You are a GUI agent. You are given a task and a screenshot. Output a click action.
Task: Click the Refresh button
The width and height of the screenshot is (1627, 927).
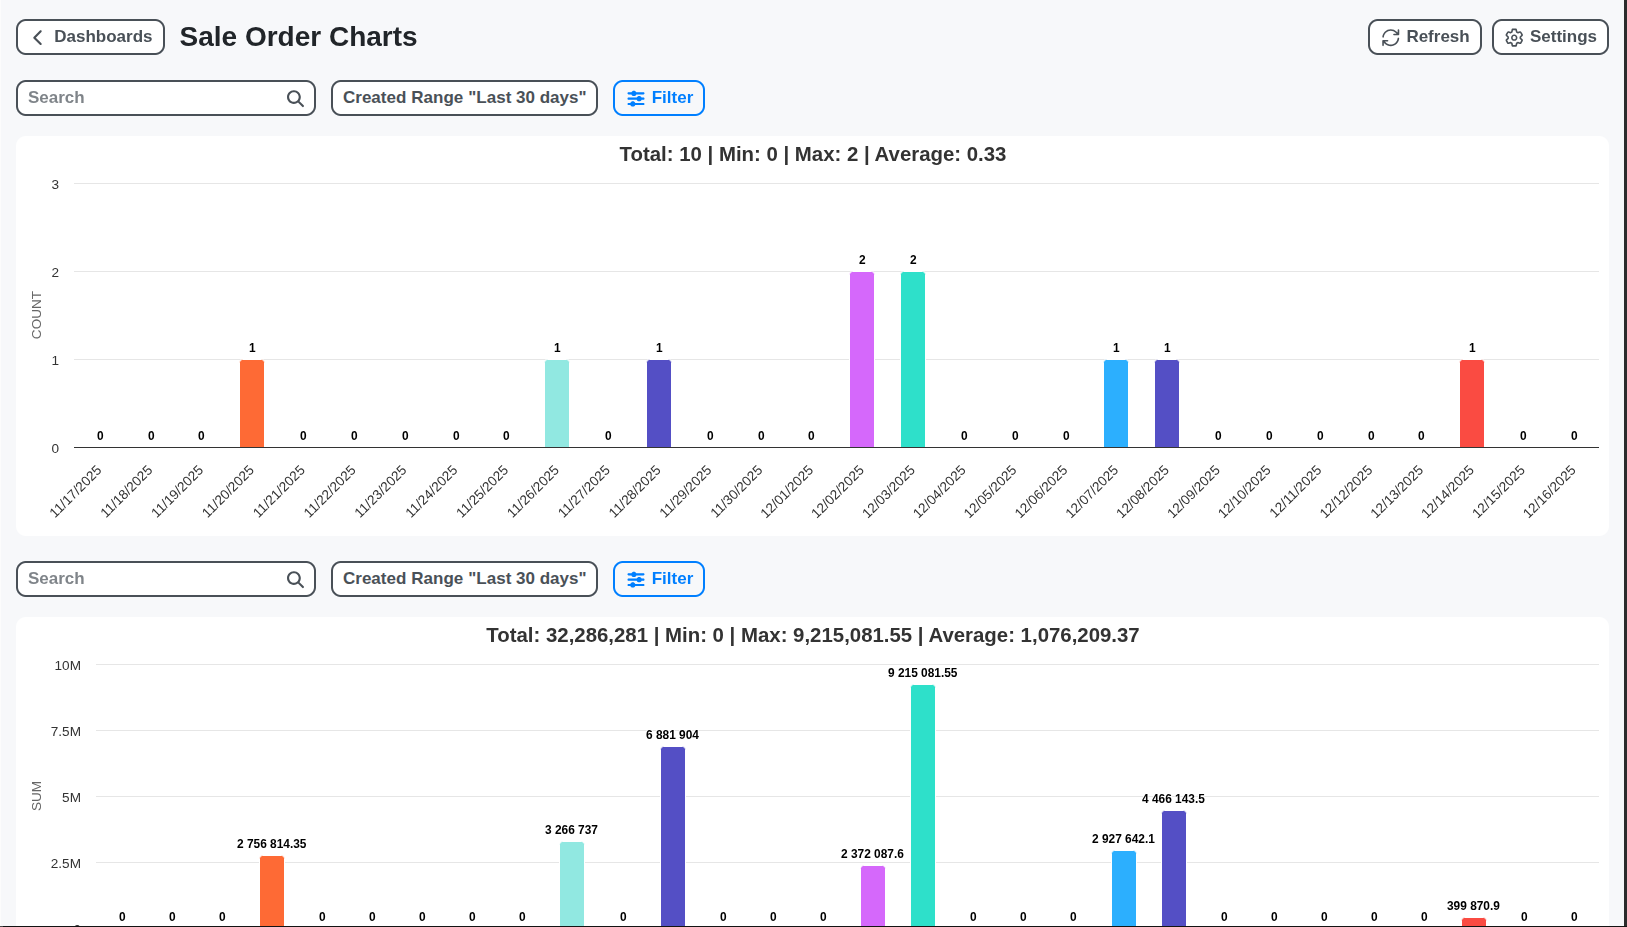click(1424, 37)
